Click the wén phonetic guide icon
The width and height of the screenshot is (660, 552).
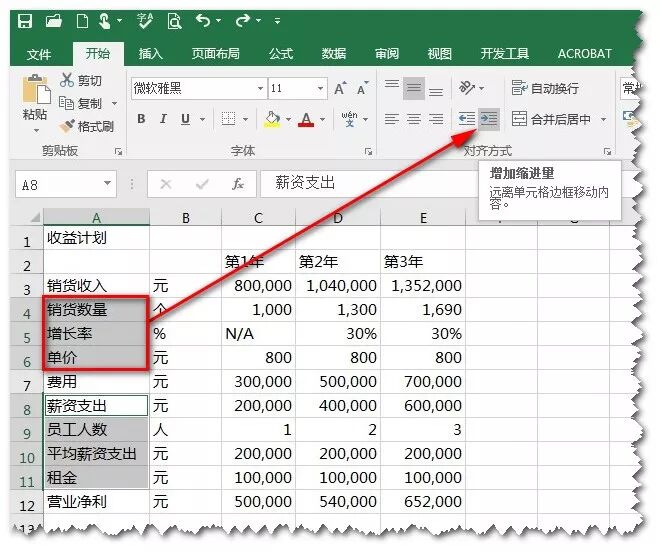pyautogui.click(x=349, y=119)
